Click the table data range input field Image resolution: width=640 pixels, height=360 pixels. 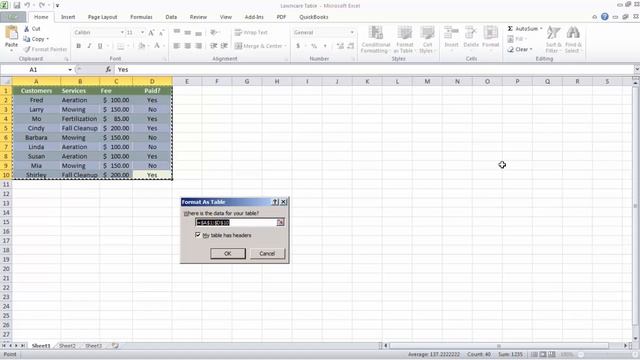(x=236, y=222)
